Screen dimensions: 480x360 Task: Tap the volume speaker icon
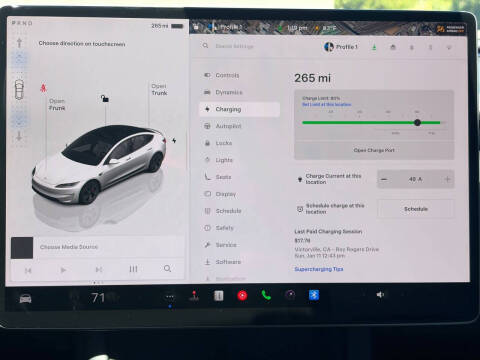(380, 294)
